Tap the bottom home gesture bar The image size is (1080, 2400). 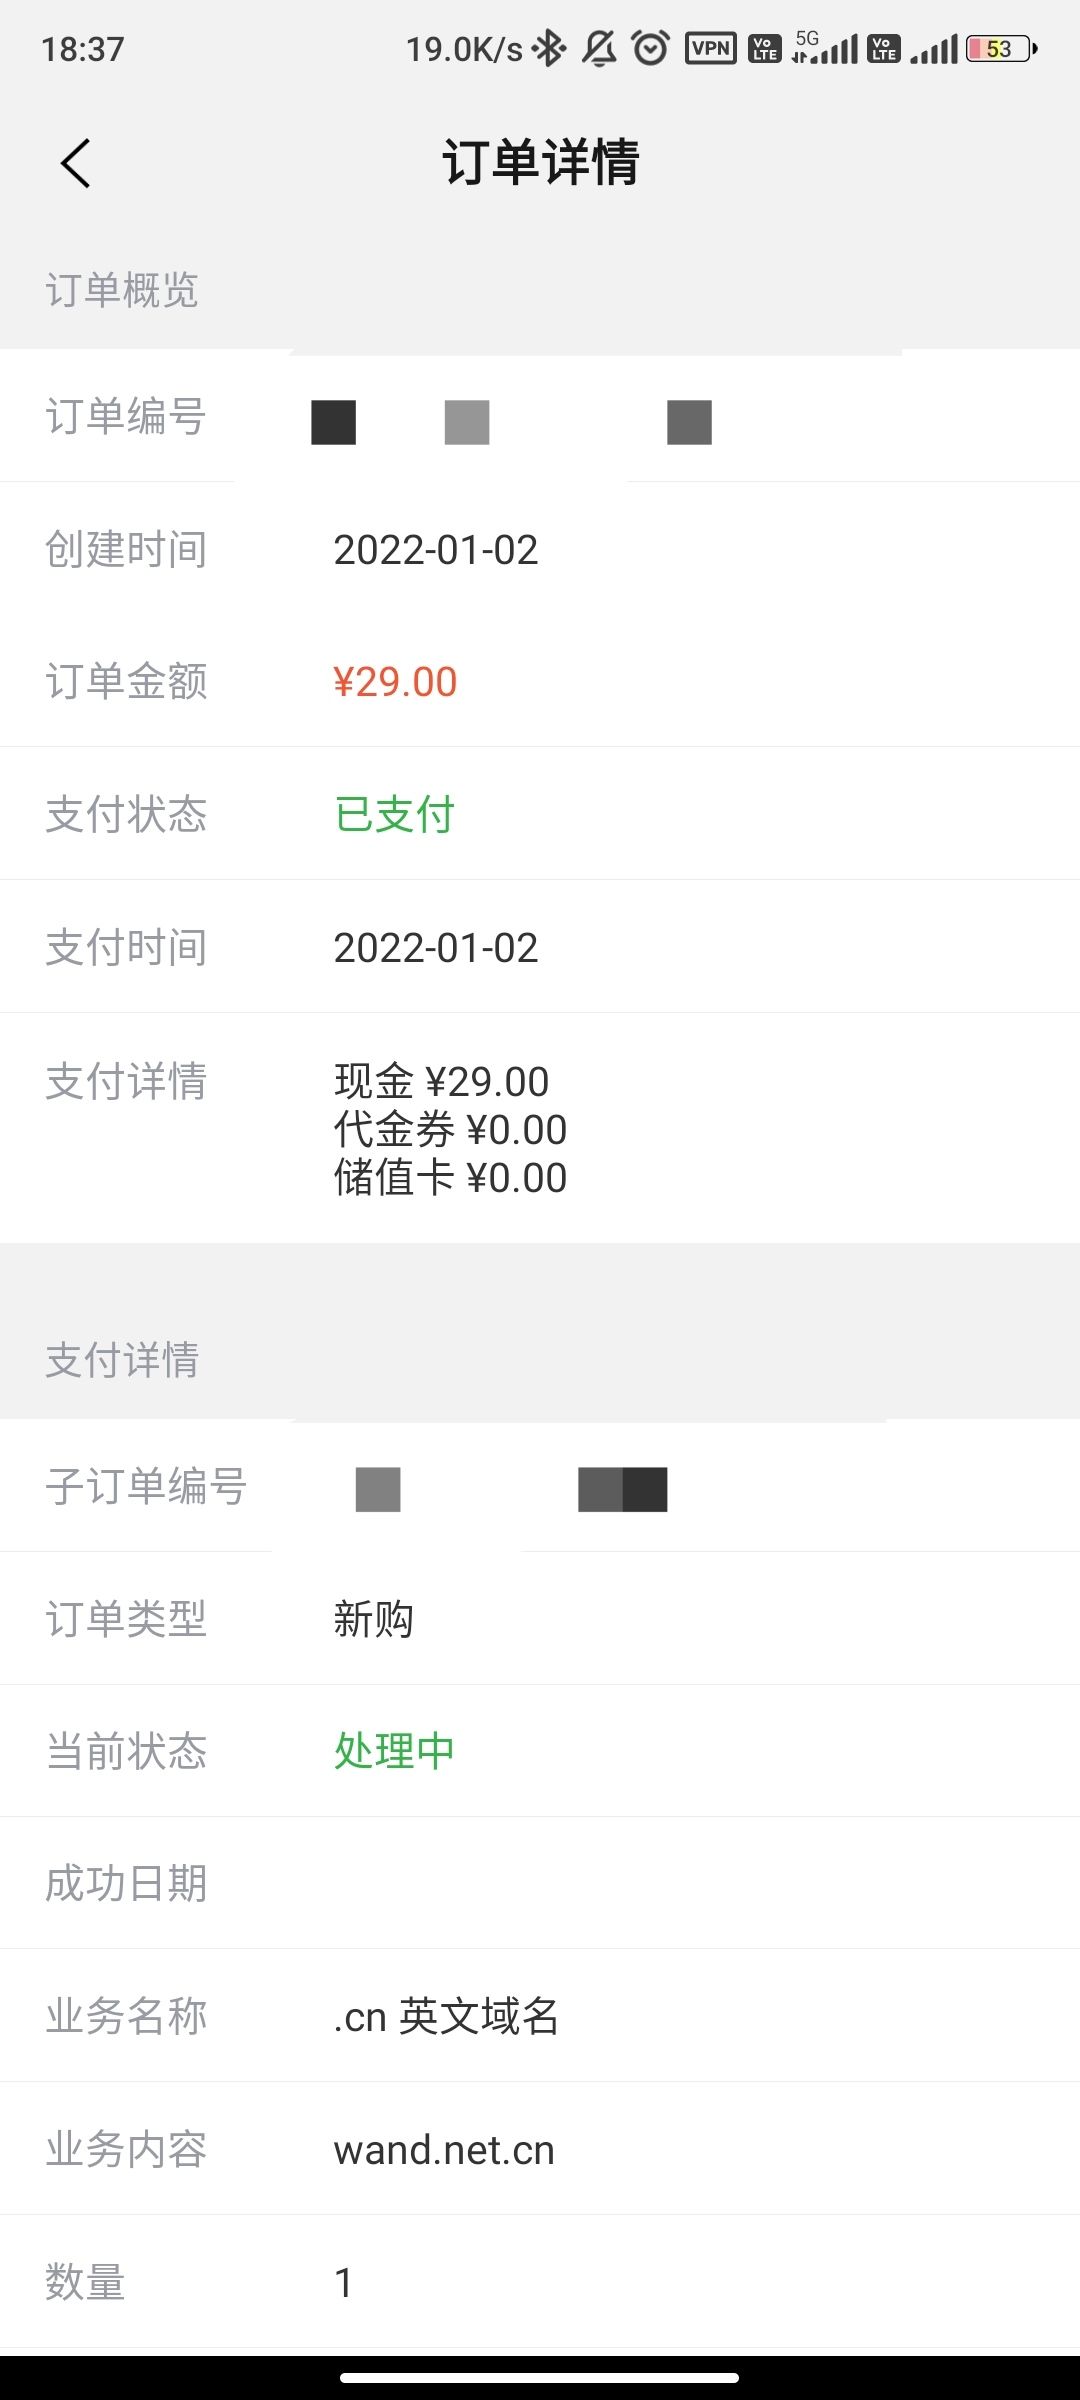tap(540, 2377)
